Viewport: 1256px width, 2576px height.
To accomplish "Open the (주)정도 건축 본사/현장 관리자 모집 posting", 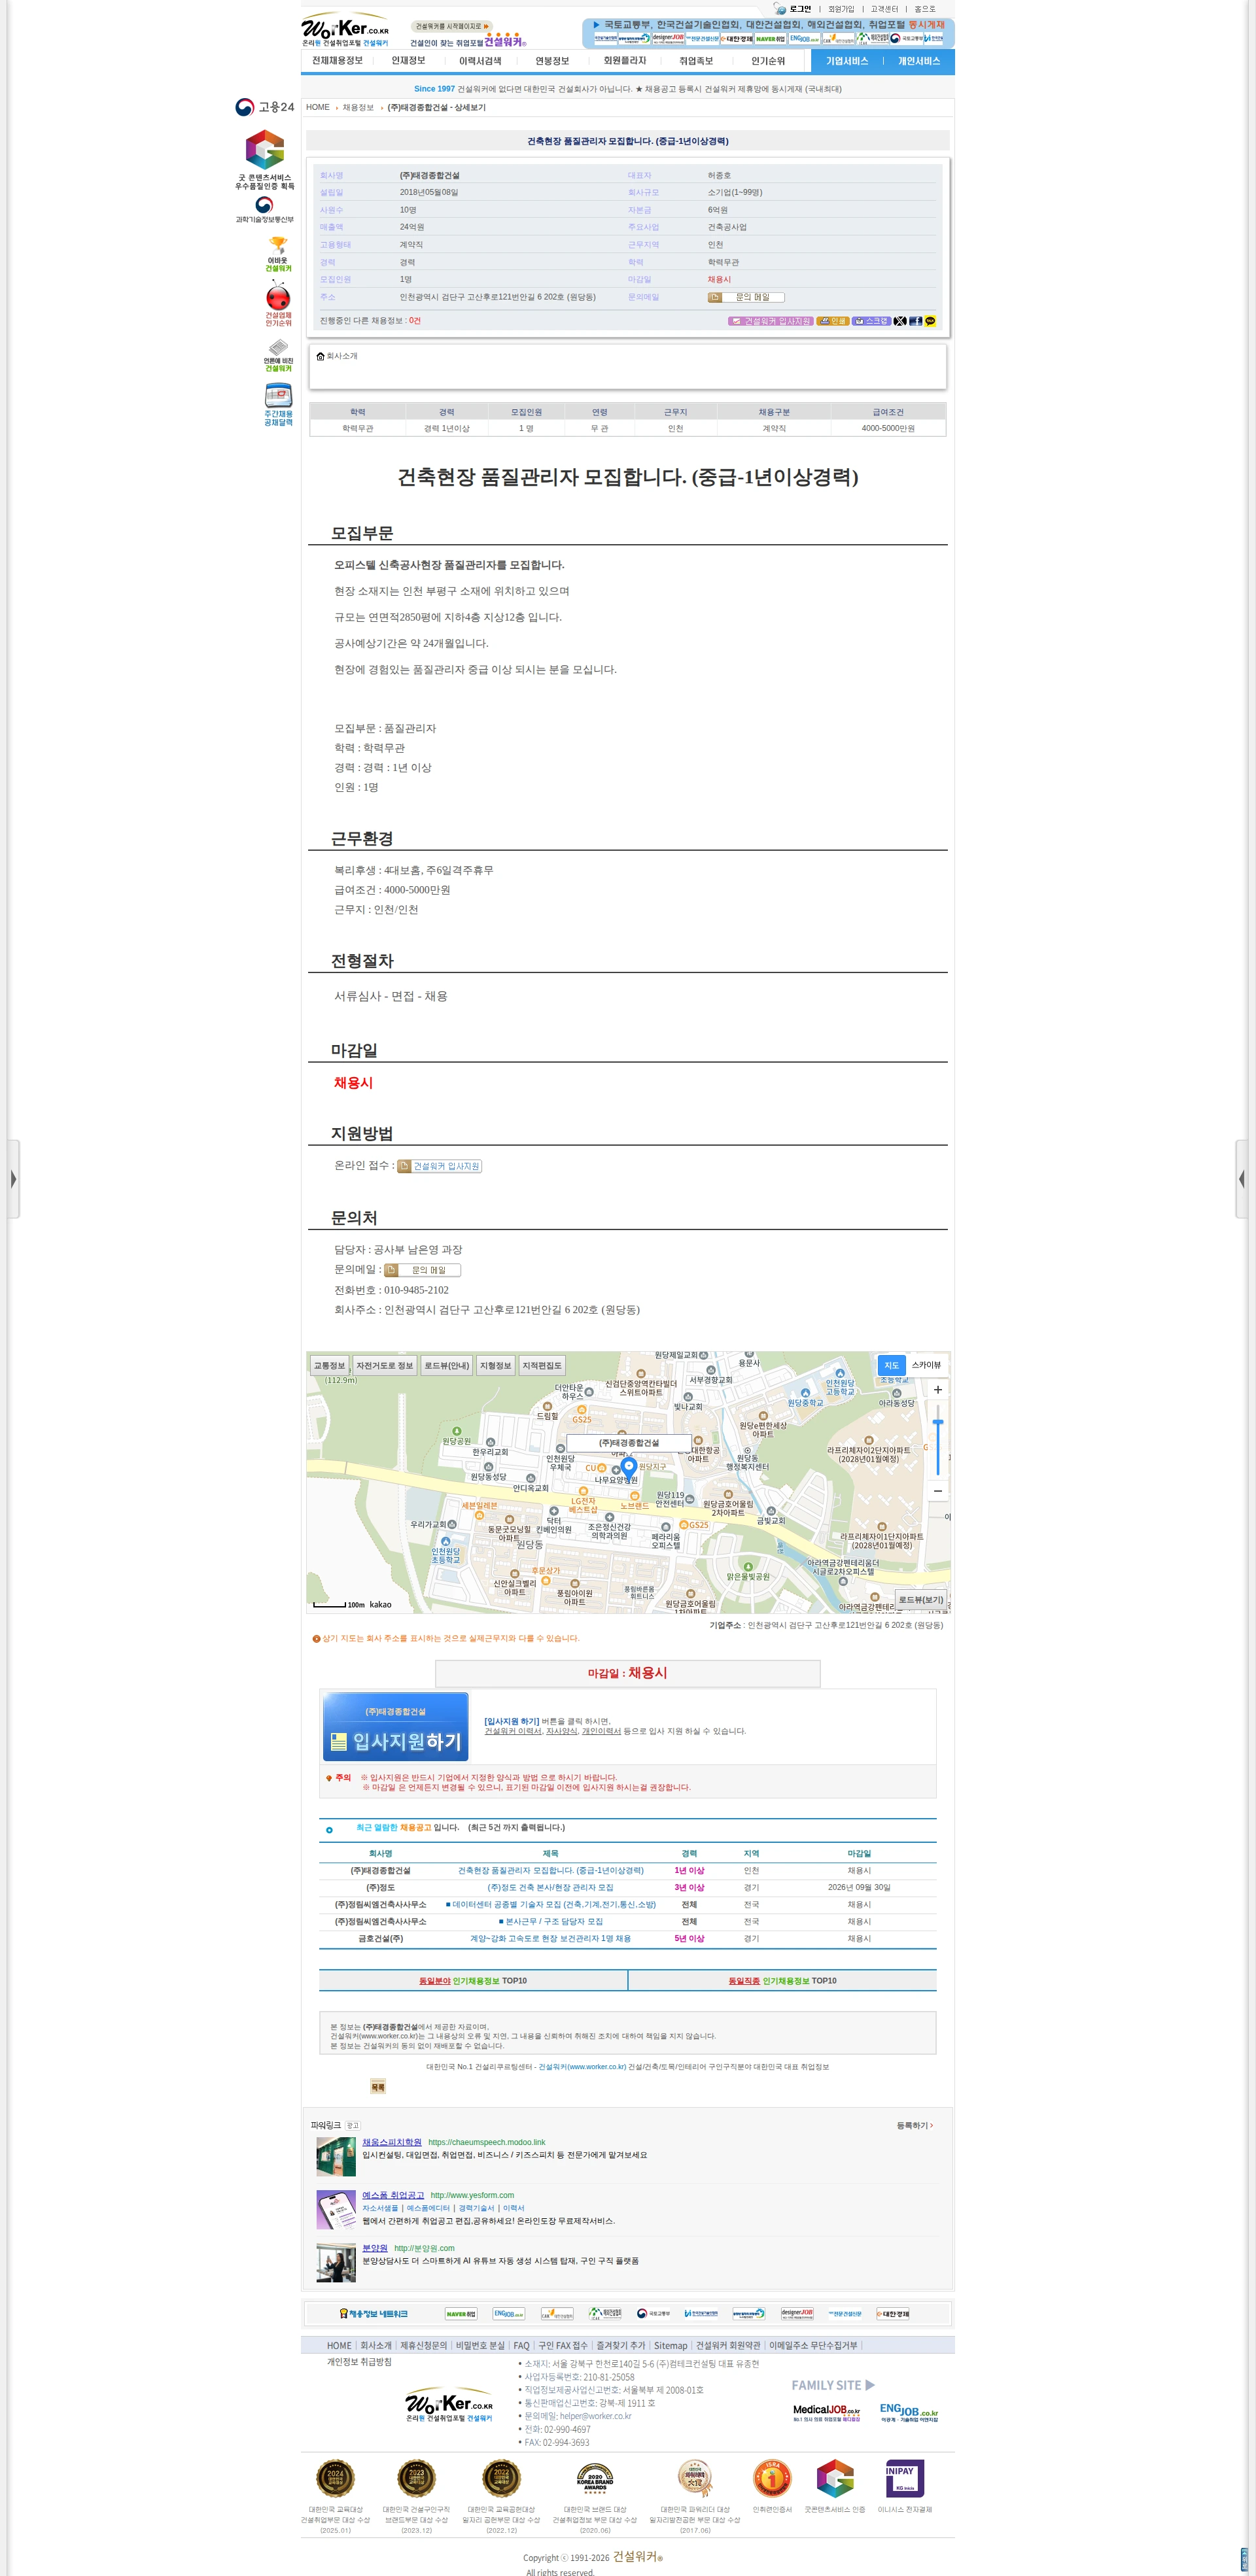I will point(550,1888).
